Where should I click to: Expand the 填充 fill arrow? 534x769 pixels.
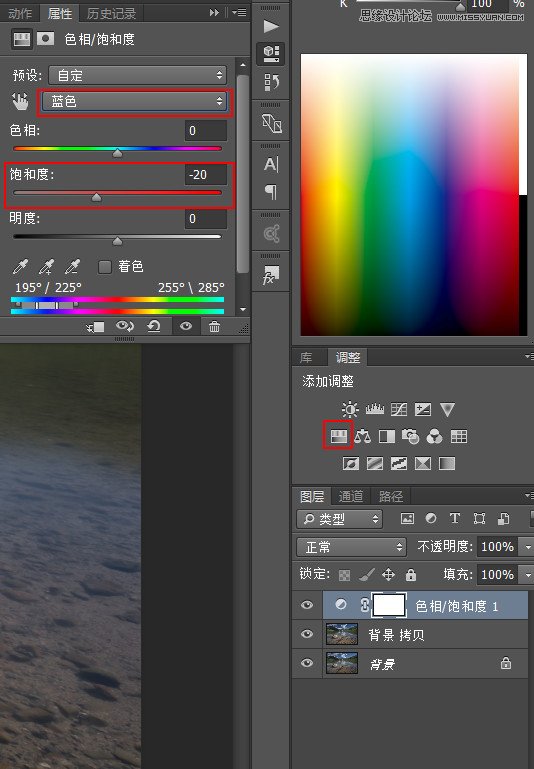(x=528, y=574)
